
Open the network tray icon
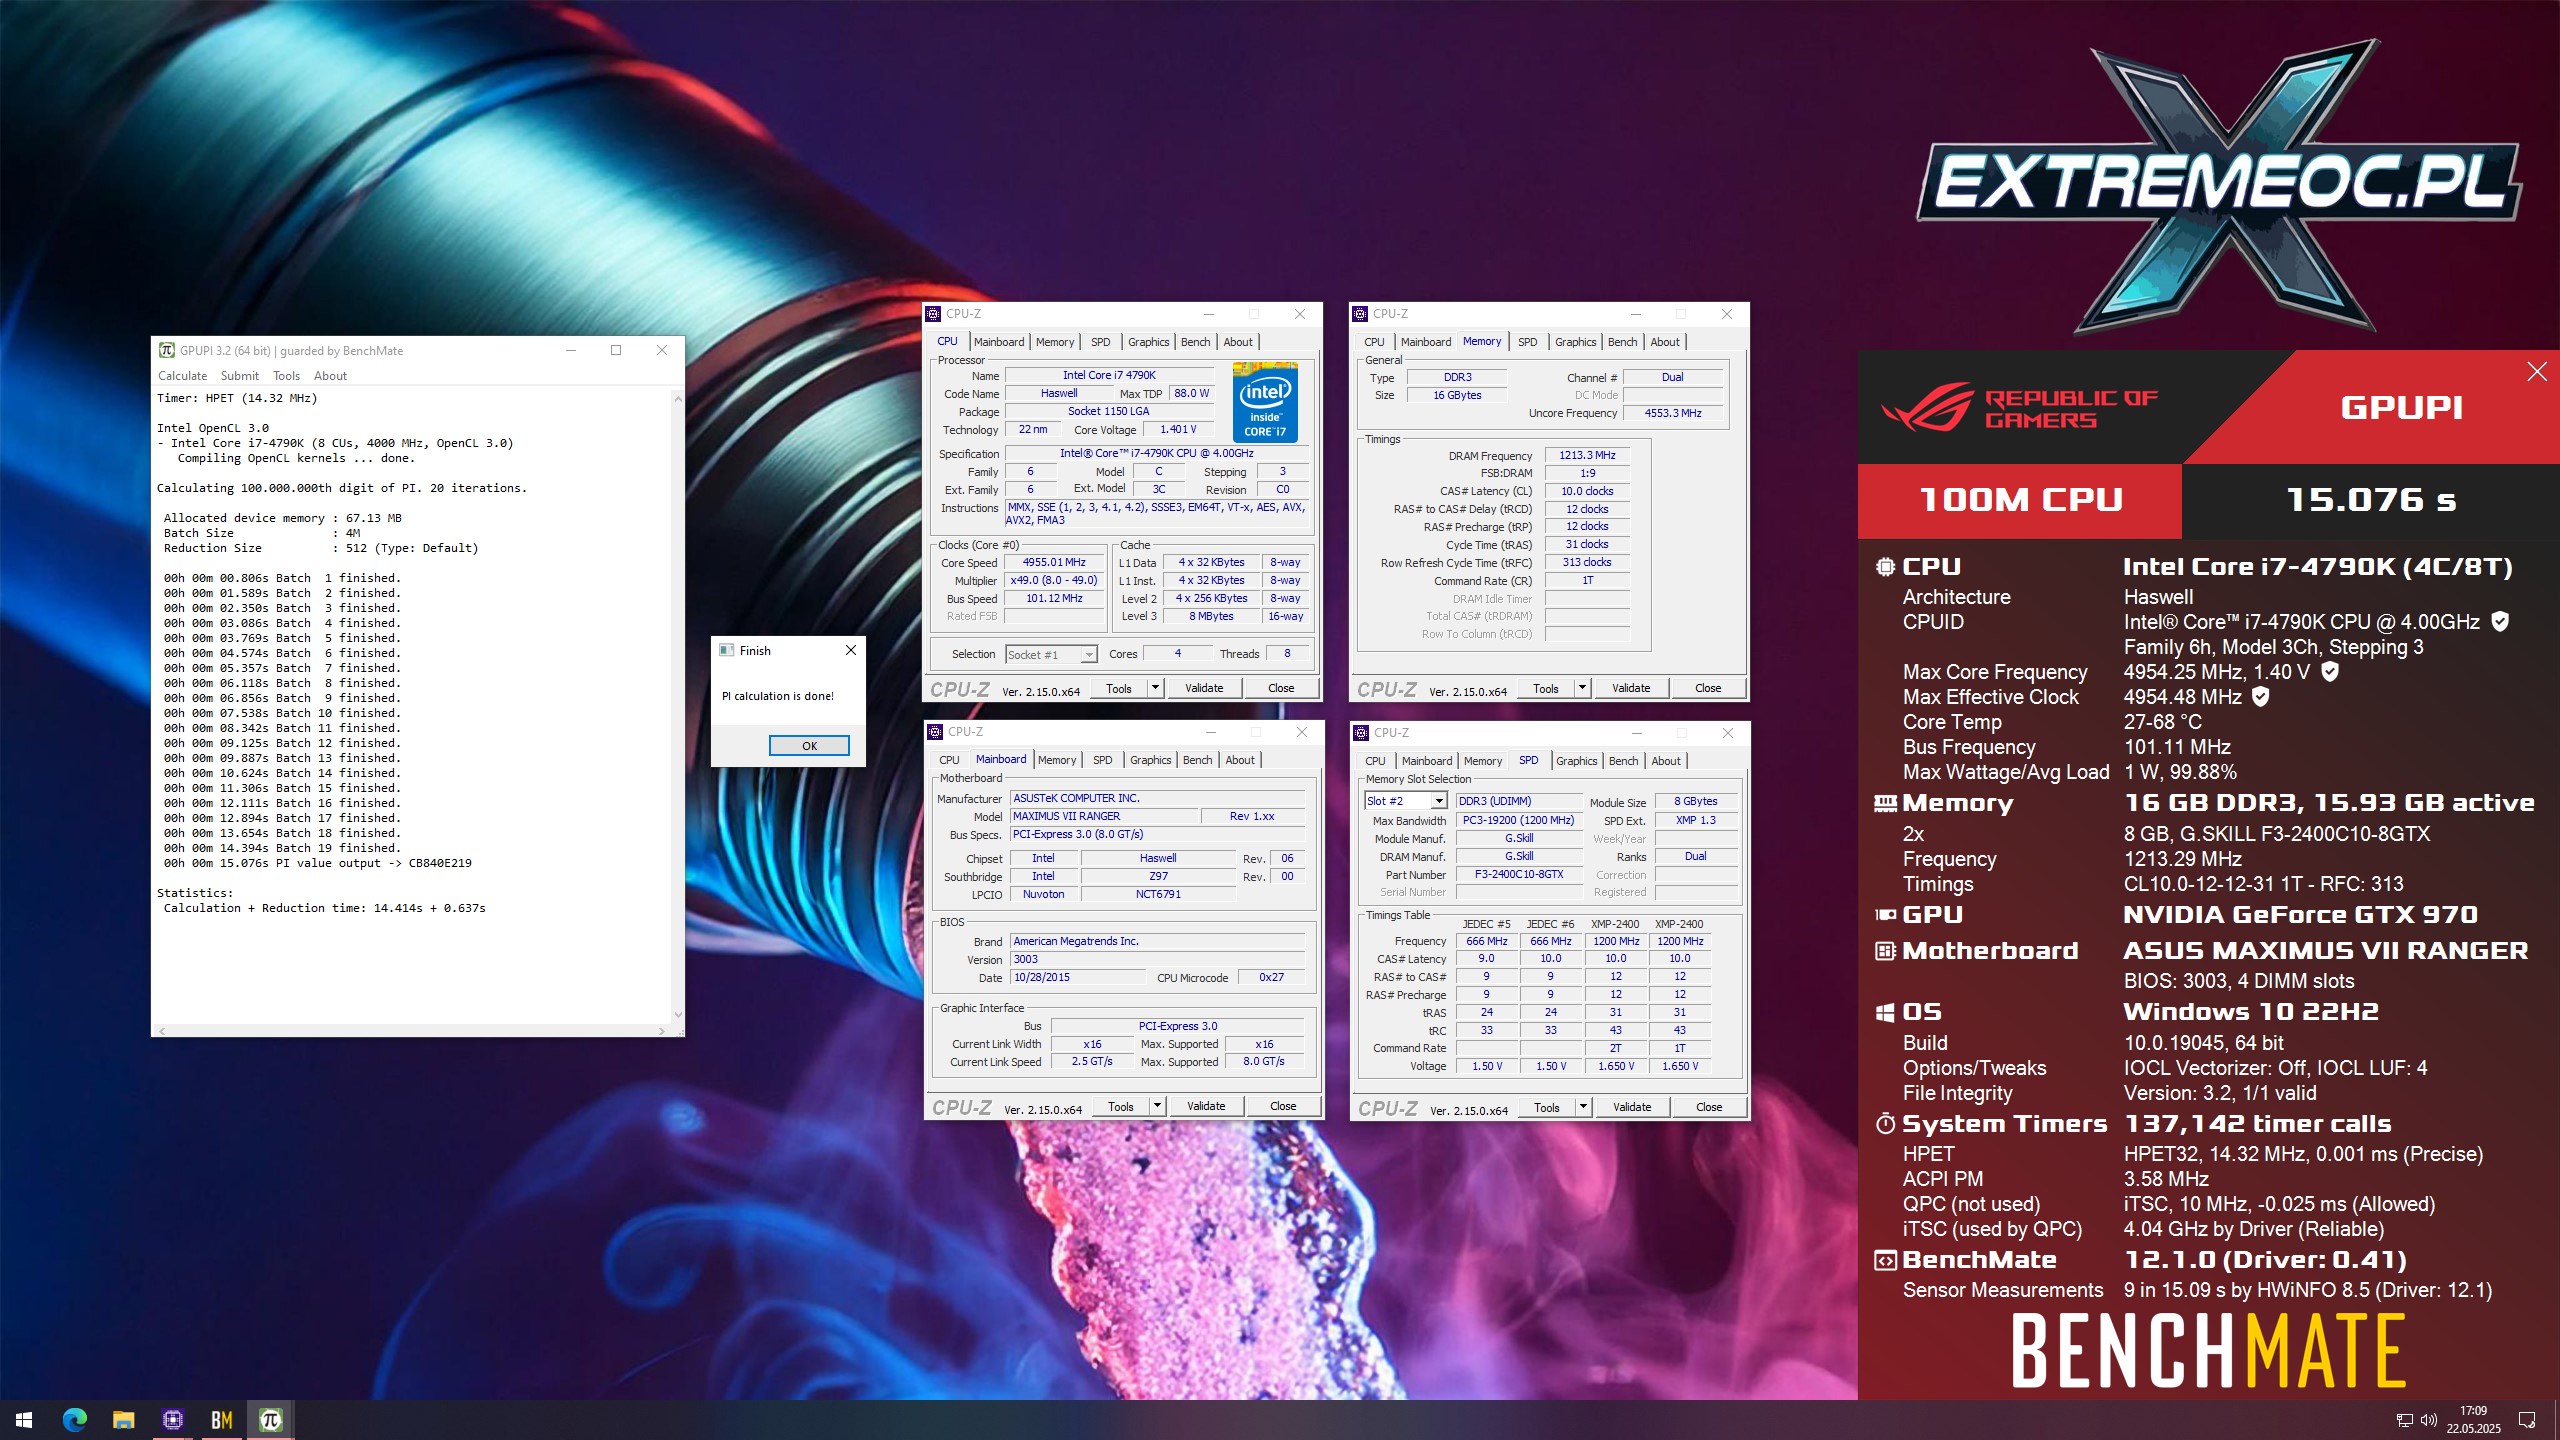coord(2405,1420)
